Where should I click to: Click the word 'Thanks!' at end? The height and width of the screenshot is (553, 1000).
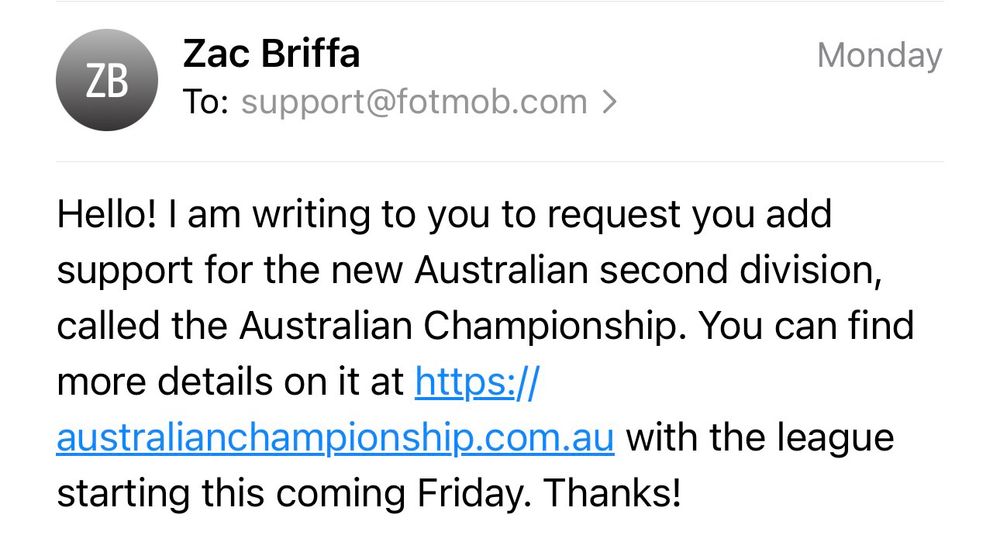tap(612, 494)
